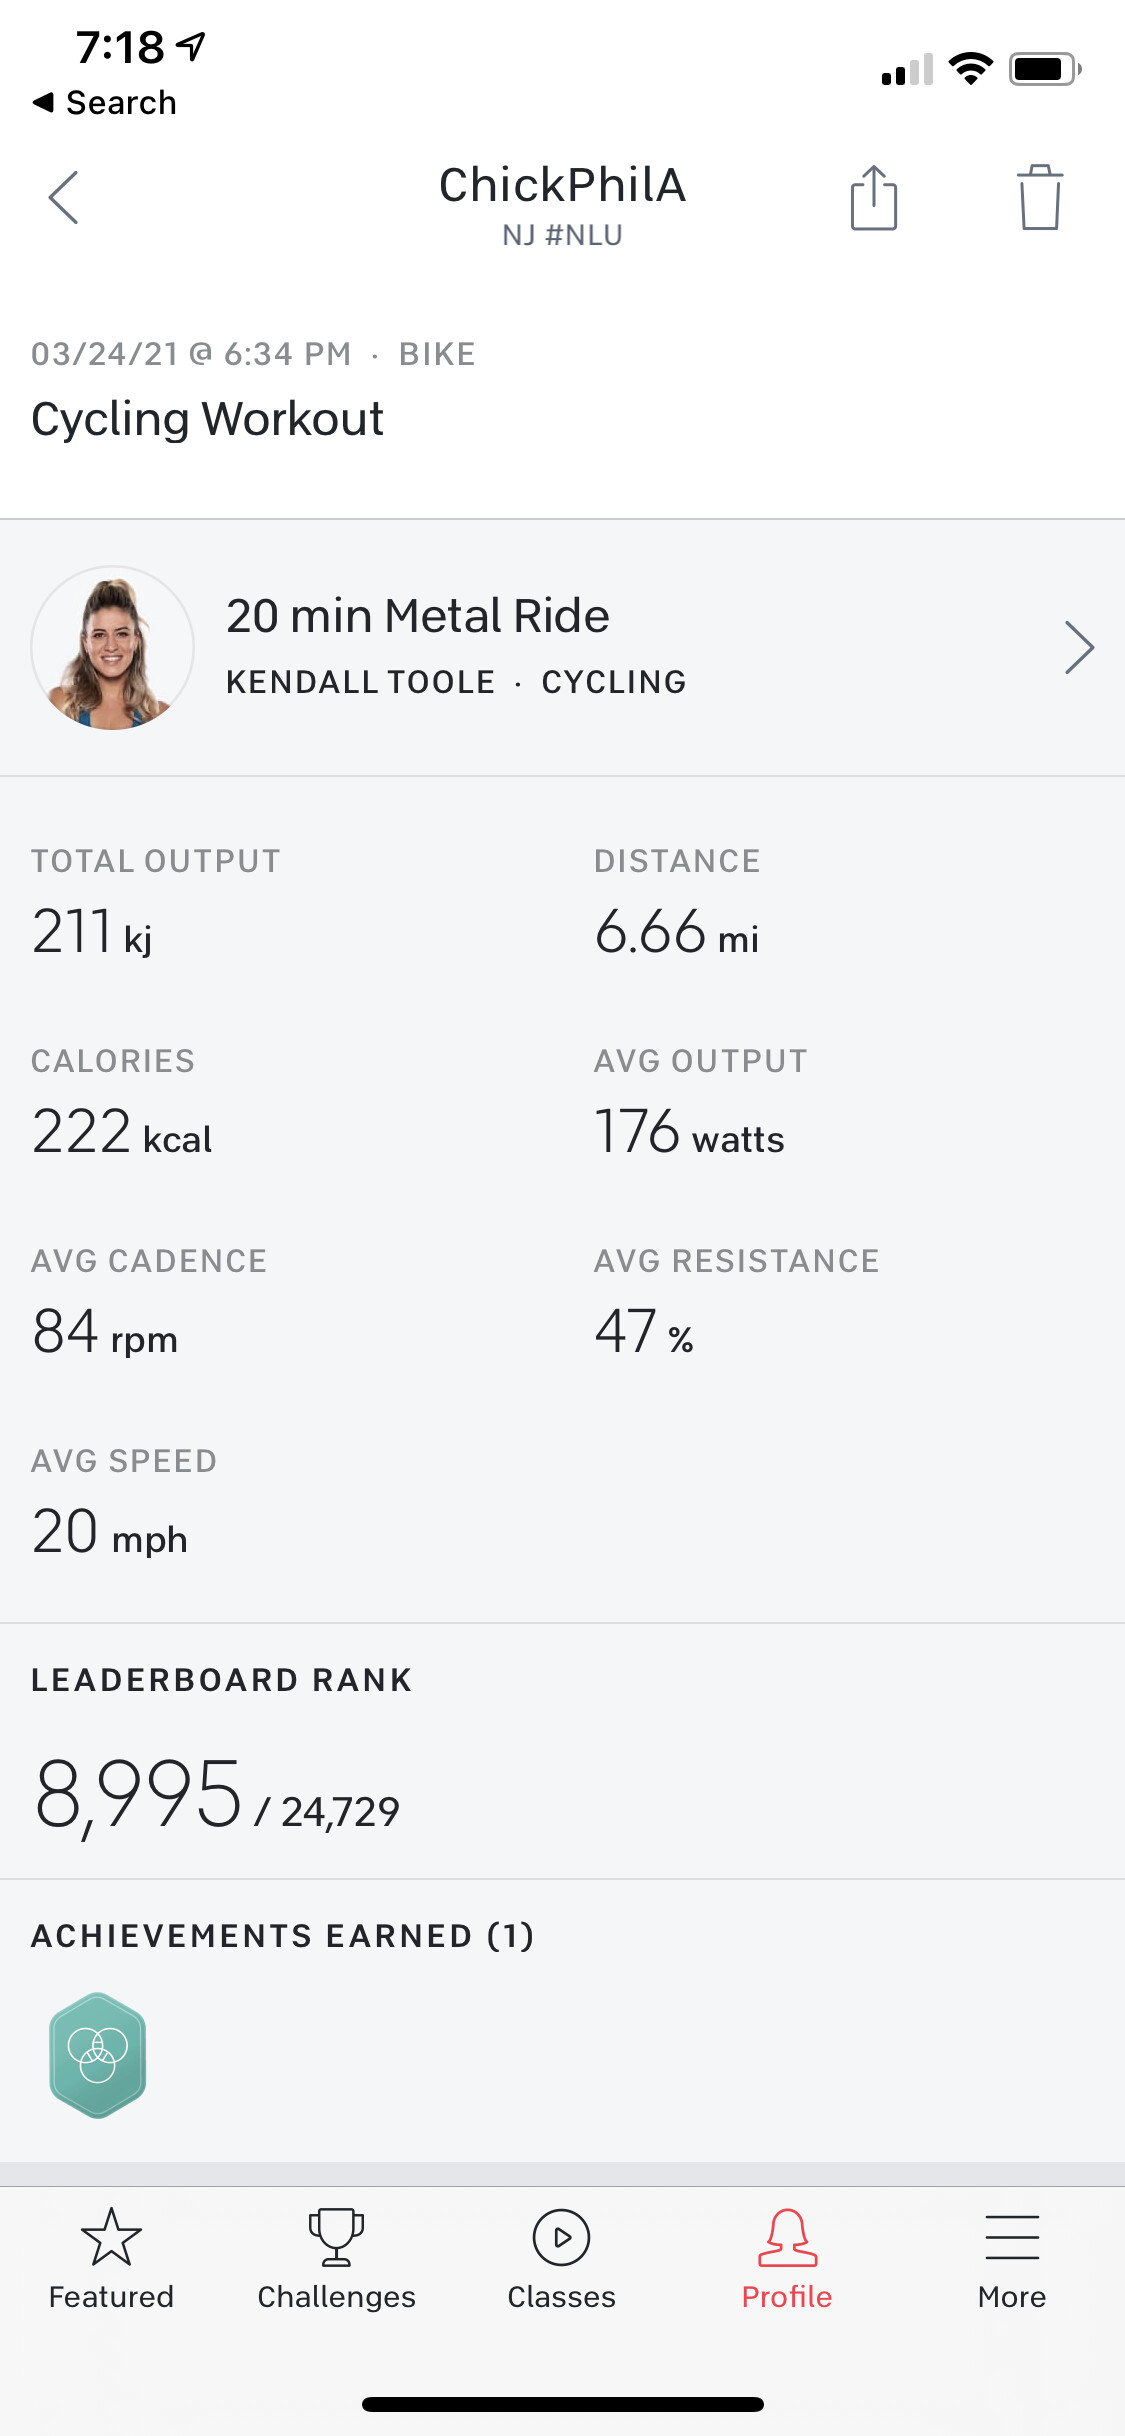Tap the battery indicator icon
This screenshot has width=1125, height=2436.
pyautogui.click(x=1044, y=69)
